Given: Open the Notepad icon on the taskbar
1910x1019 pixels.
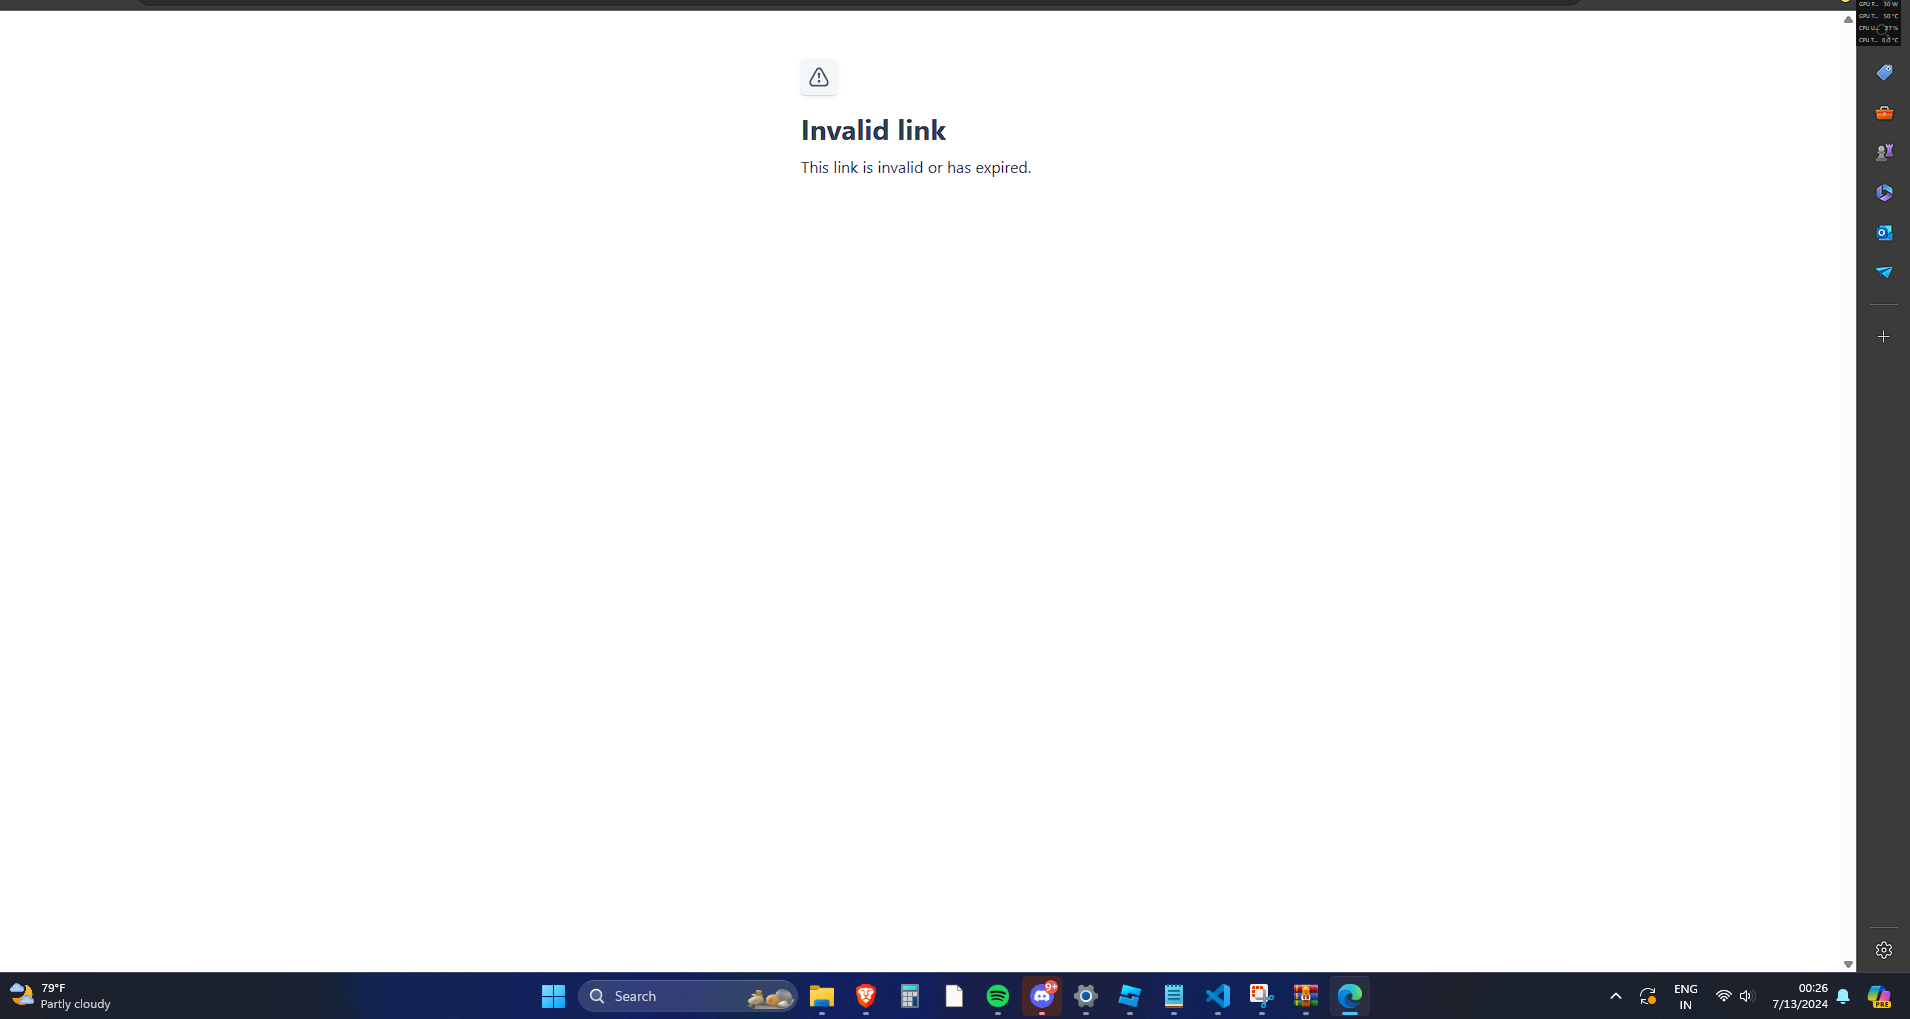Looking at the screenshot, I should point(1174,996).
